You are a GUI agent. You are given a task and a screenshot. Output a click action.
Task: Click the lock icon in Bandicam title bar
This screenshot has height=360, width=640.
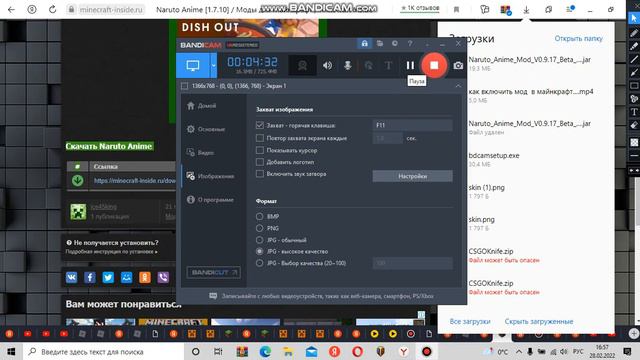(x=364, y=43)
